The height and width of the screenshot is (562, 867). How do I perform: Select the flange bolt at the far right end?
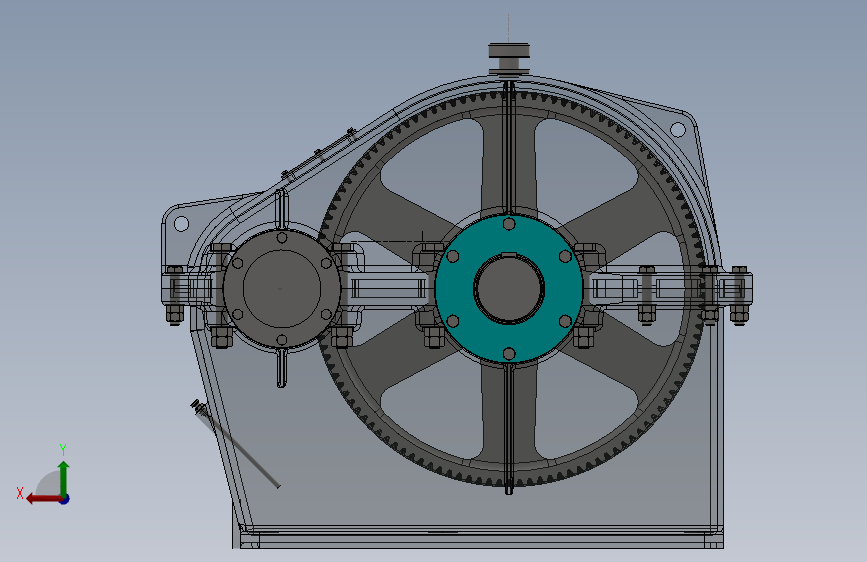pos(739,295)
